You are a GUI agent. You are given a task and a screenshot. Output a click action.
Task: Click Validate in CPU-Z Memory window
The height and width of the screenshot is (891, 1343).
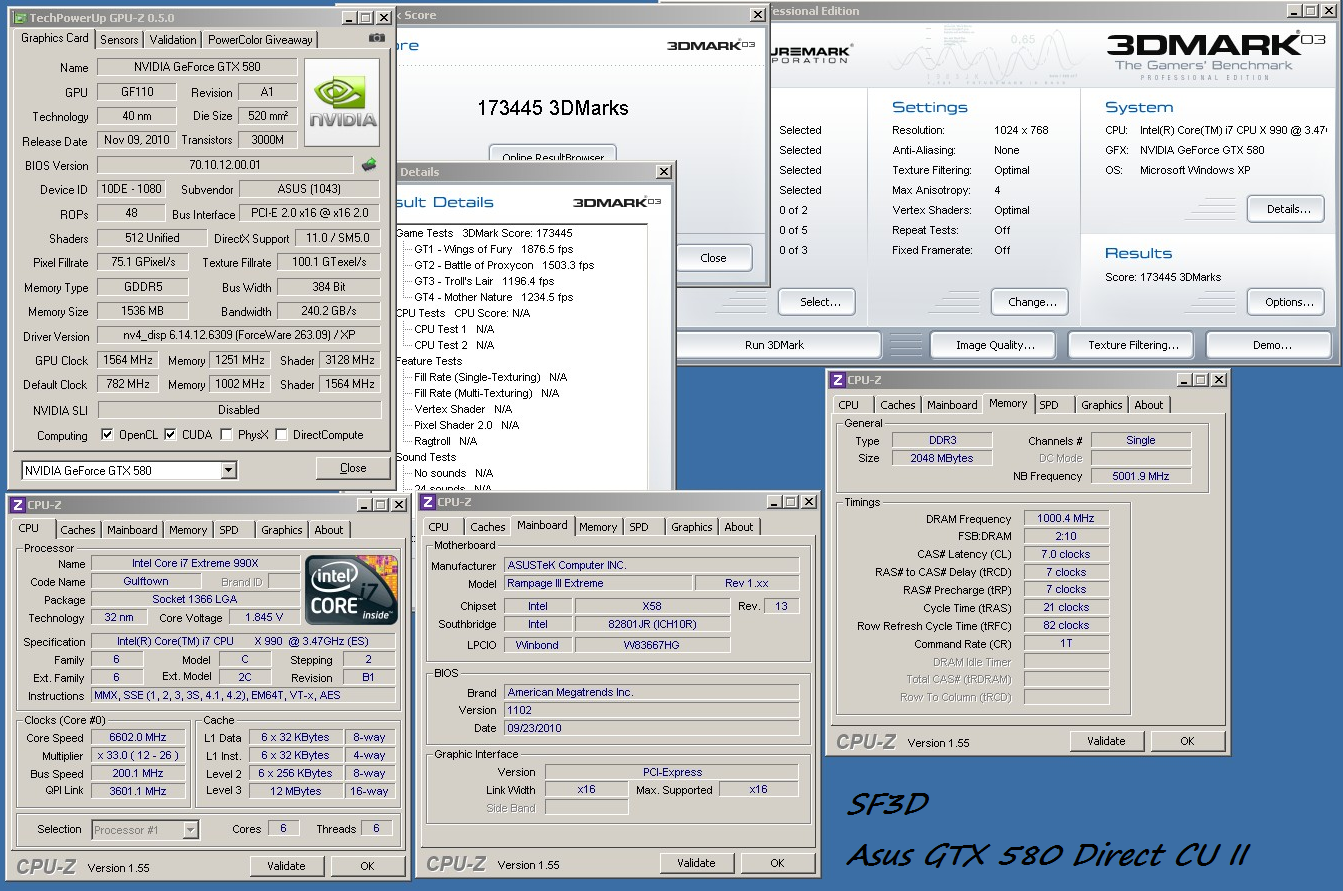point(1106,741)
